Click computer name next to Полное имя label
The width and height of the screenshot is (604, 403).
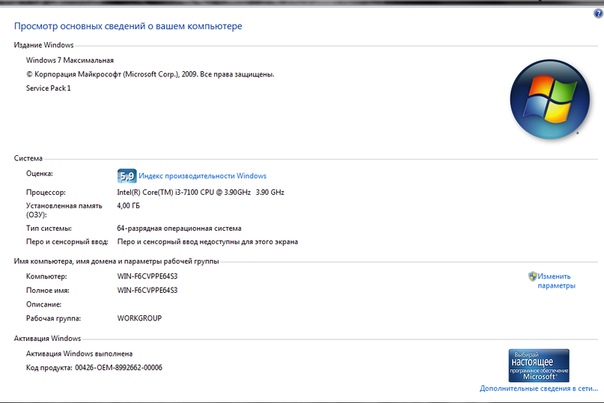[147, 290]
